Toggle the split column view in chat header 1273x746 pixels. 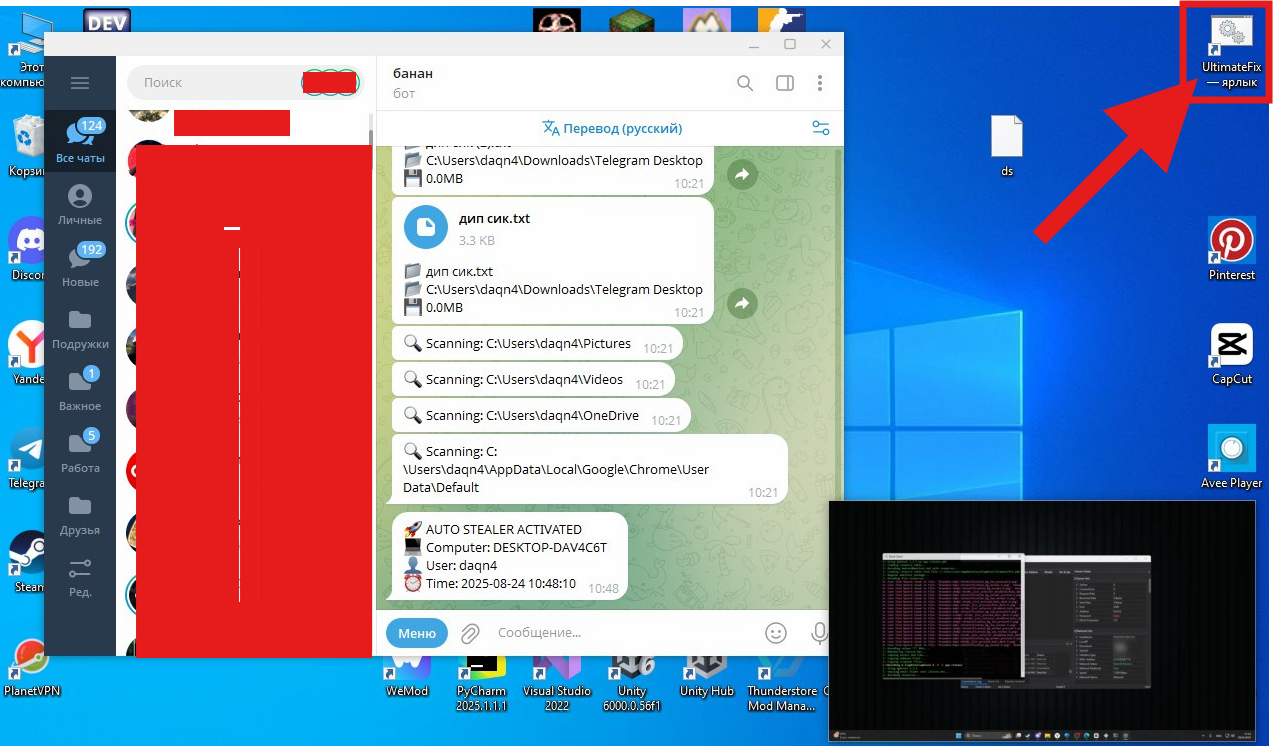pos(783,83)
